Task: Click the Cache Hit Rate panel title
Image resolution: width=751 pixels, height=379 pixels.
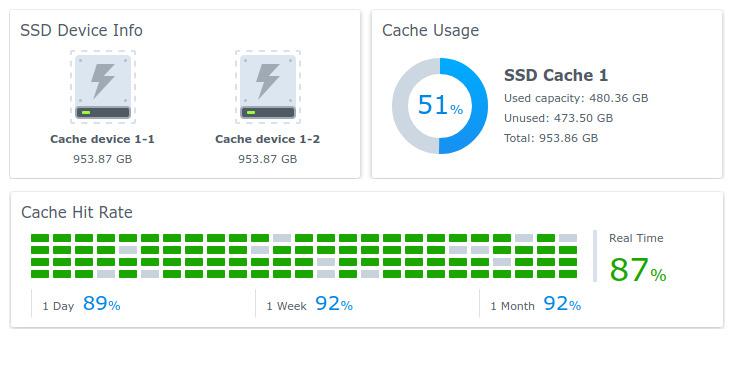Action: tap(77, 212)
